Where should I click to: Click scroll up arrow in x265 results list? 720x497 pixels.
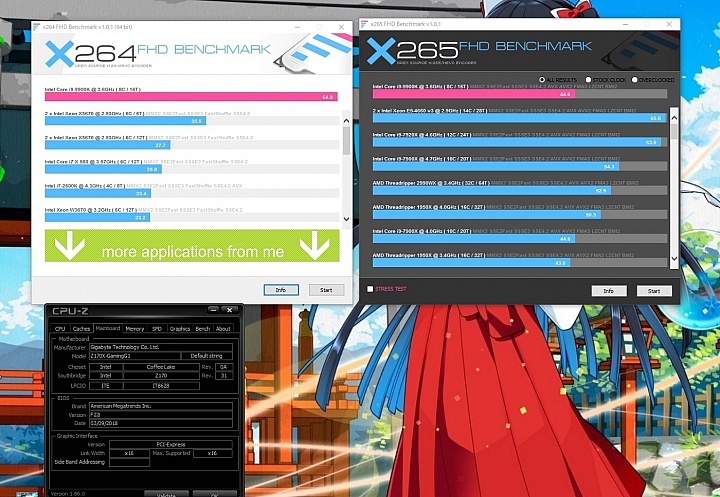pos(674,118)
